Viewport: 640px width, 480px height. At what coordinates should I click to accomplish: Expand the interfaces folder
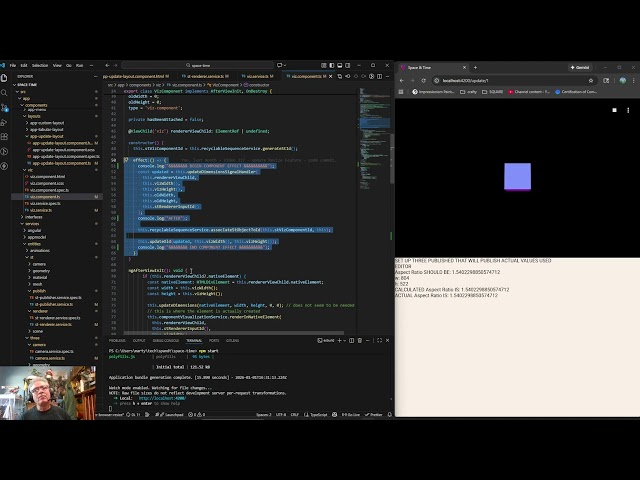(33, 217)
